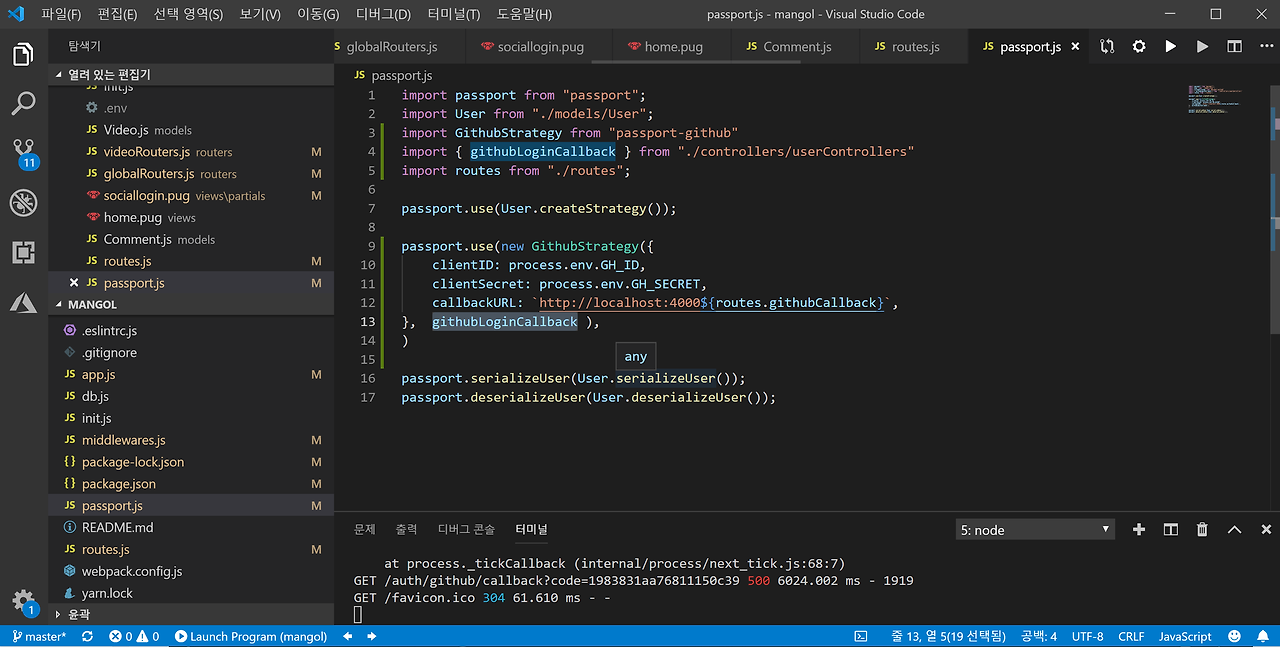Screen dimensions: 1280x647
Task: Open the Search view in activity bar
Action: [23, 103]
